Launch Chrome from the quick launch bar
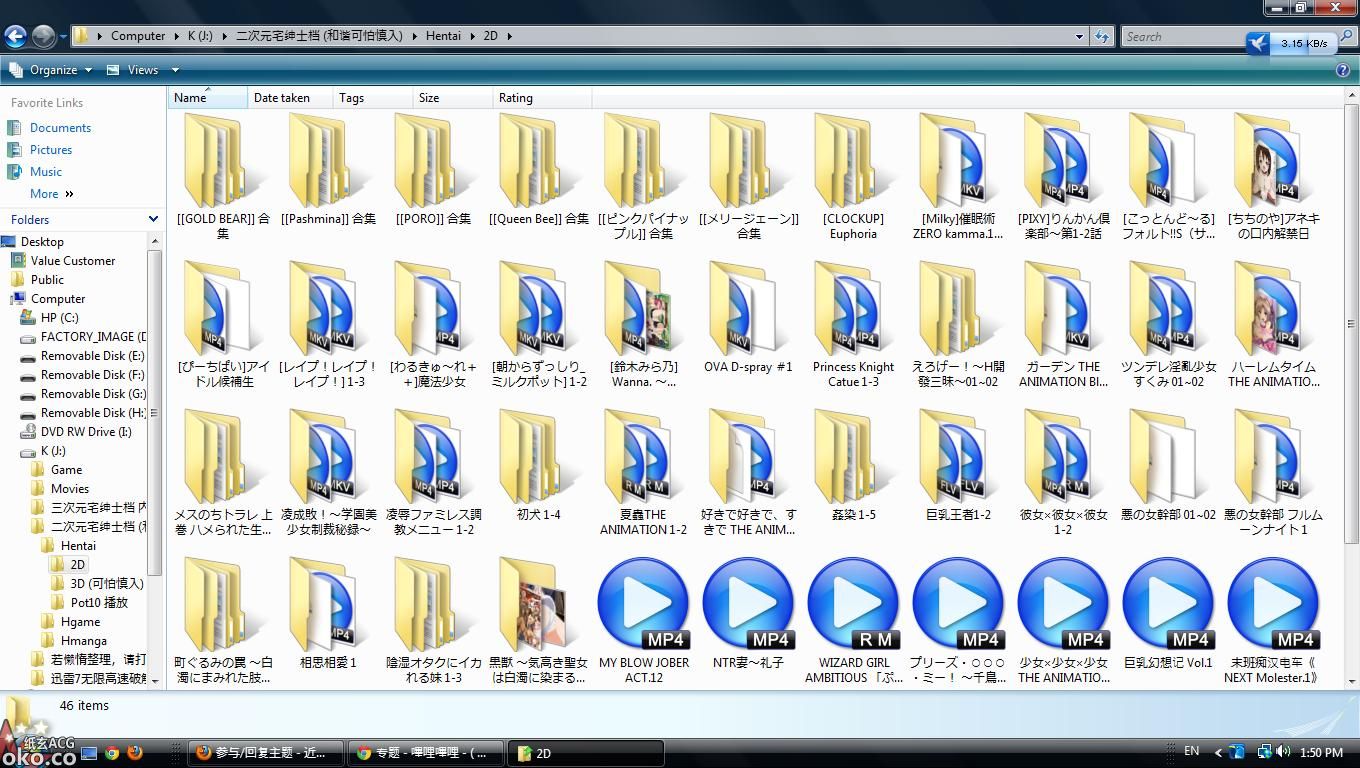 tap(112, 753)
